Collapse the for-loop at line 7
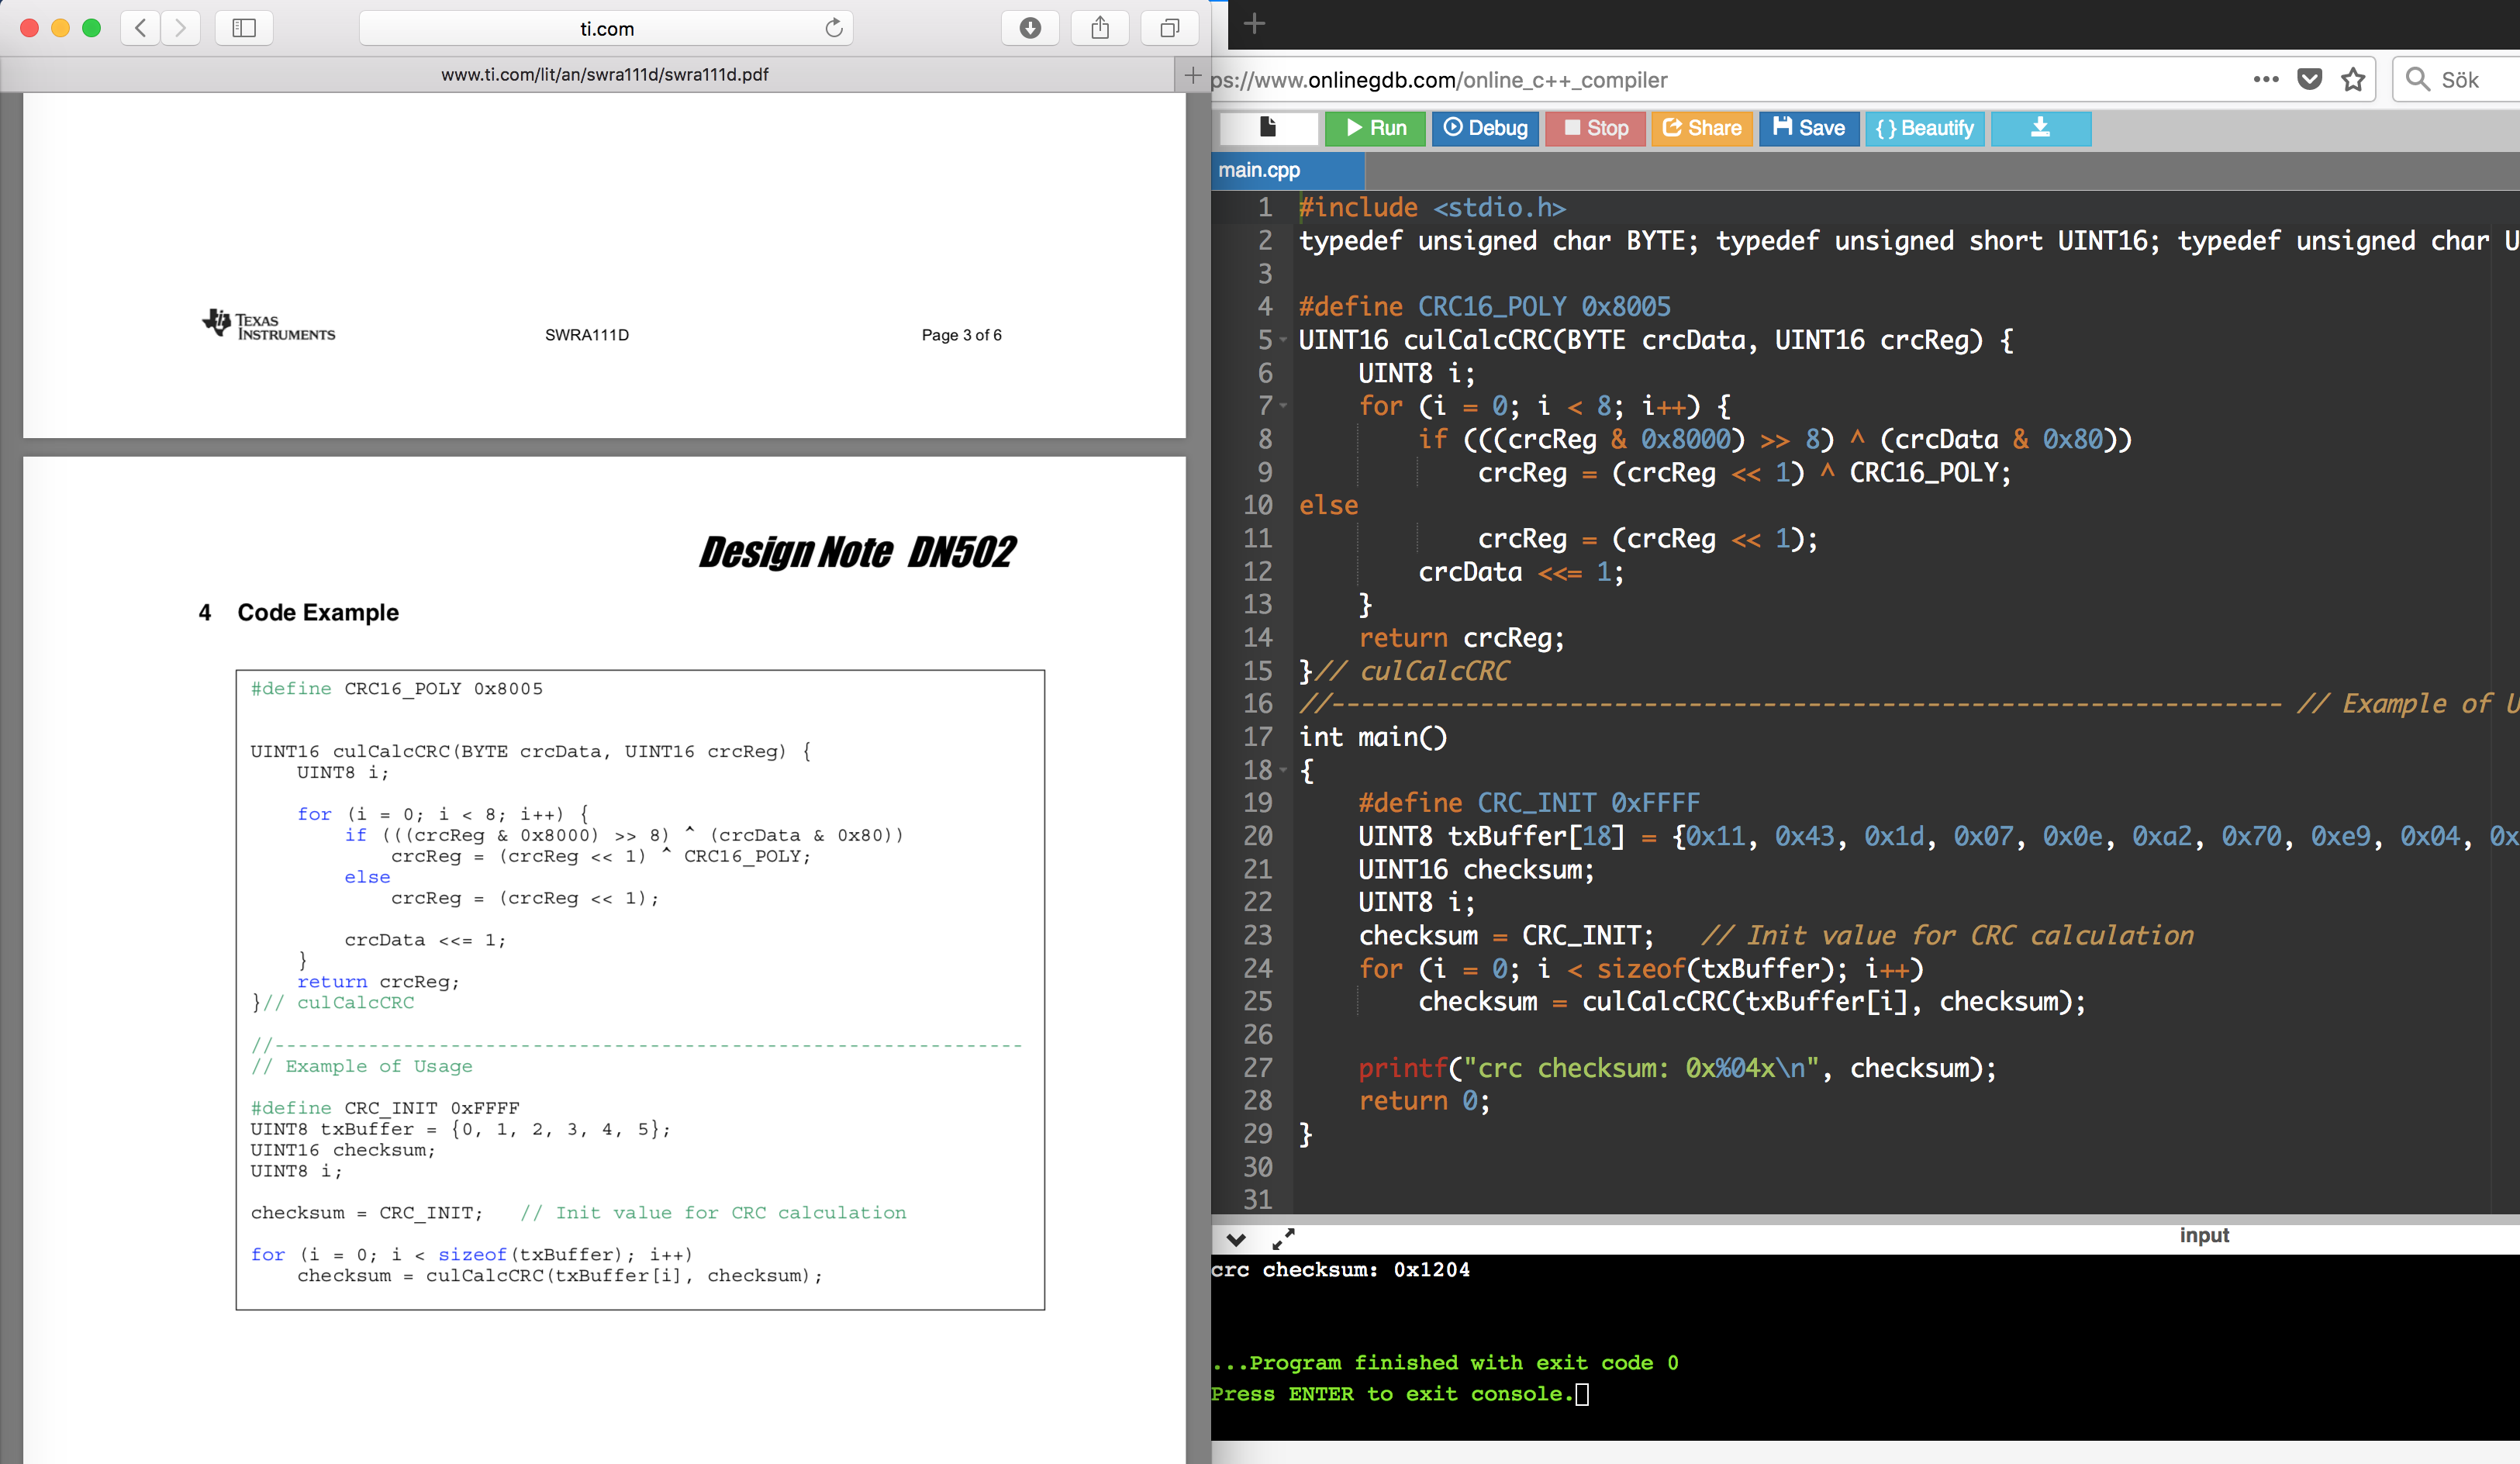 1283,406
